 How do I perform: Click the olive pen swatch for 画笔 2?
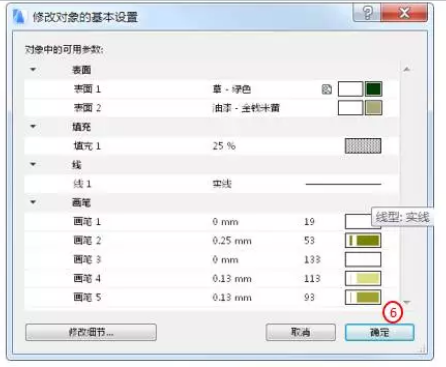click(x=363, y=241)
